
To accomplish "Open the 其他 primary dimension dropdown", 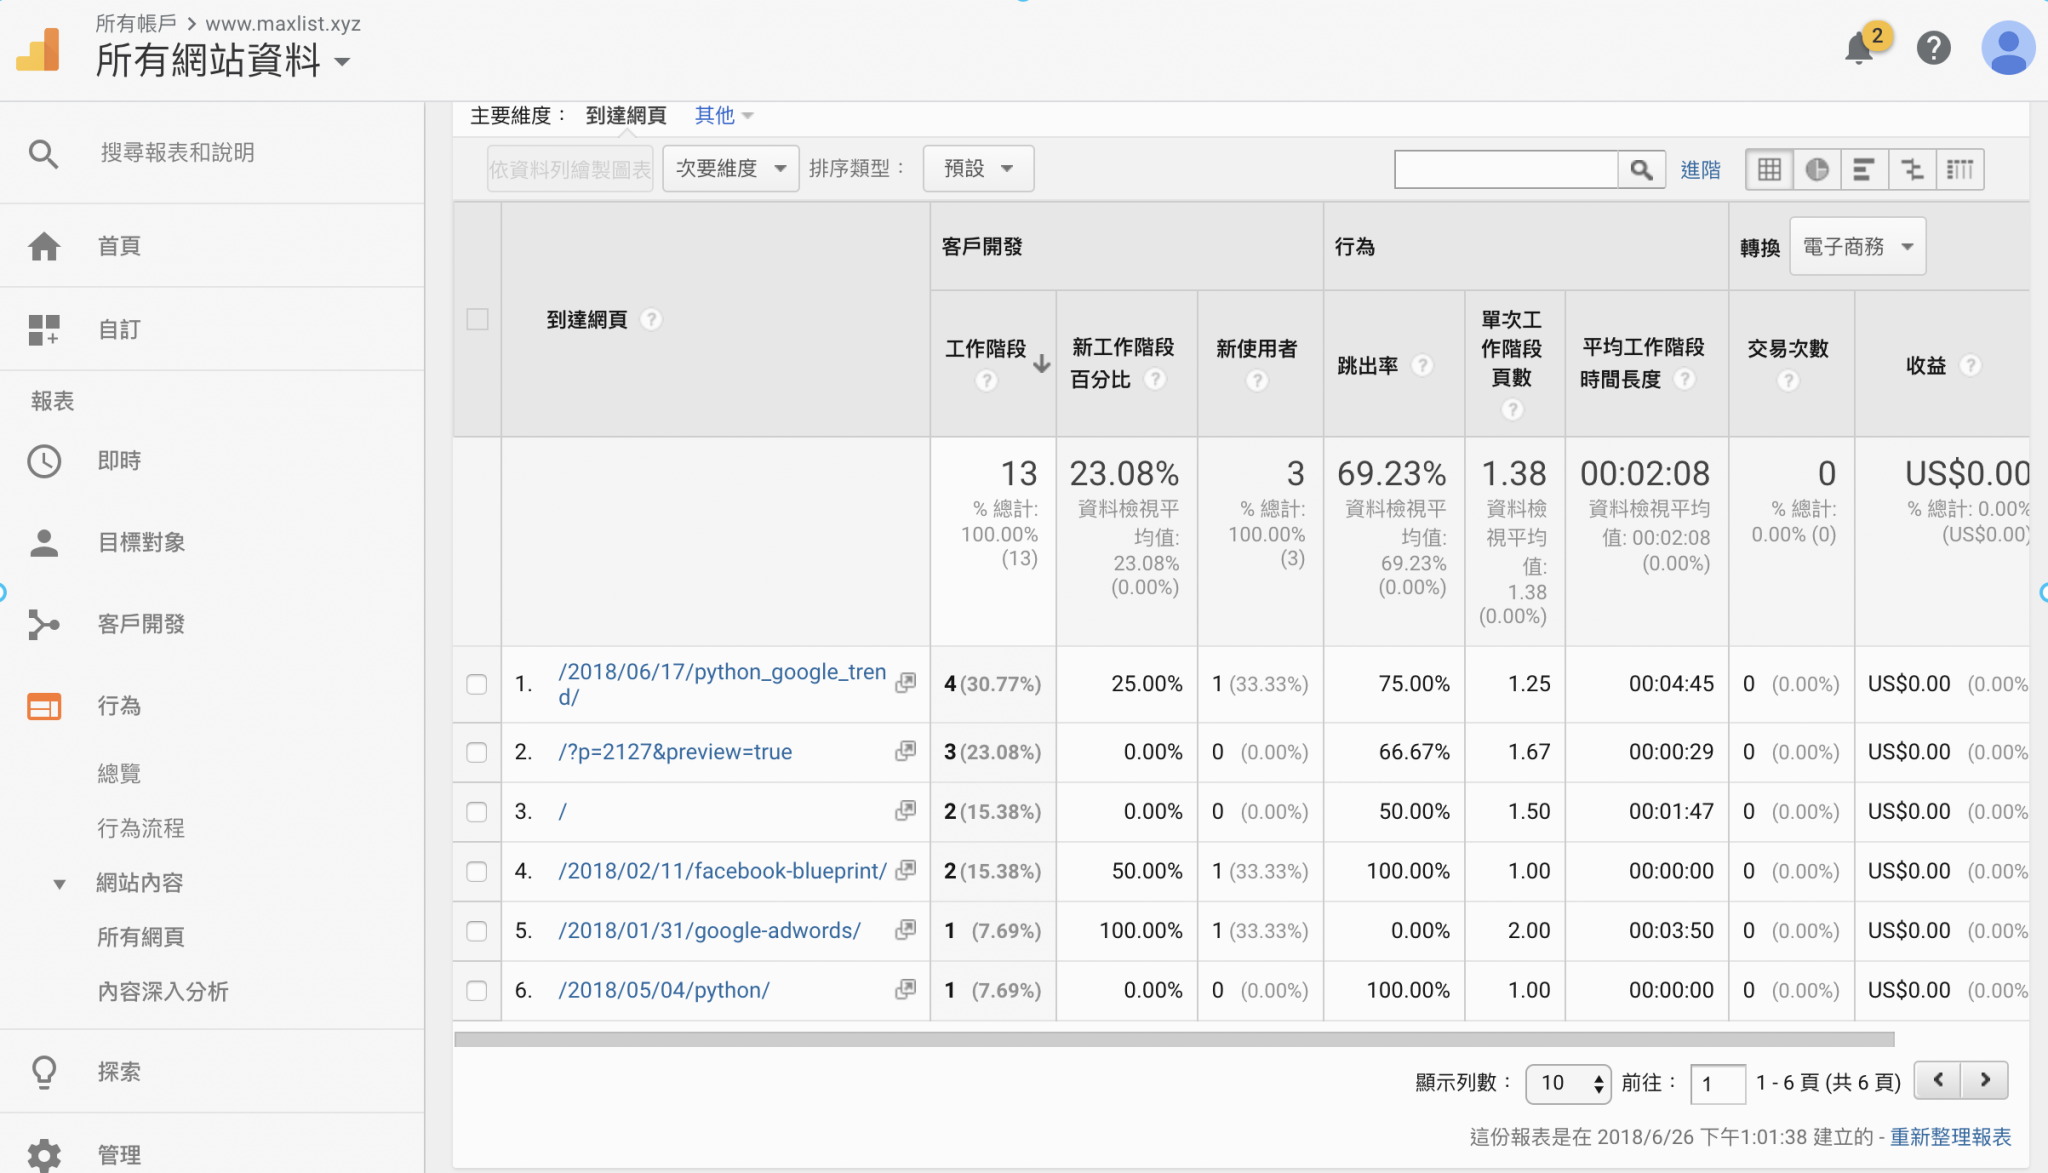I will point(724,116).
